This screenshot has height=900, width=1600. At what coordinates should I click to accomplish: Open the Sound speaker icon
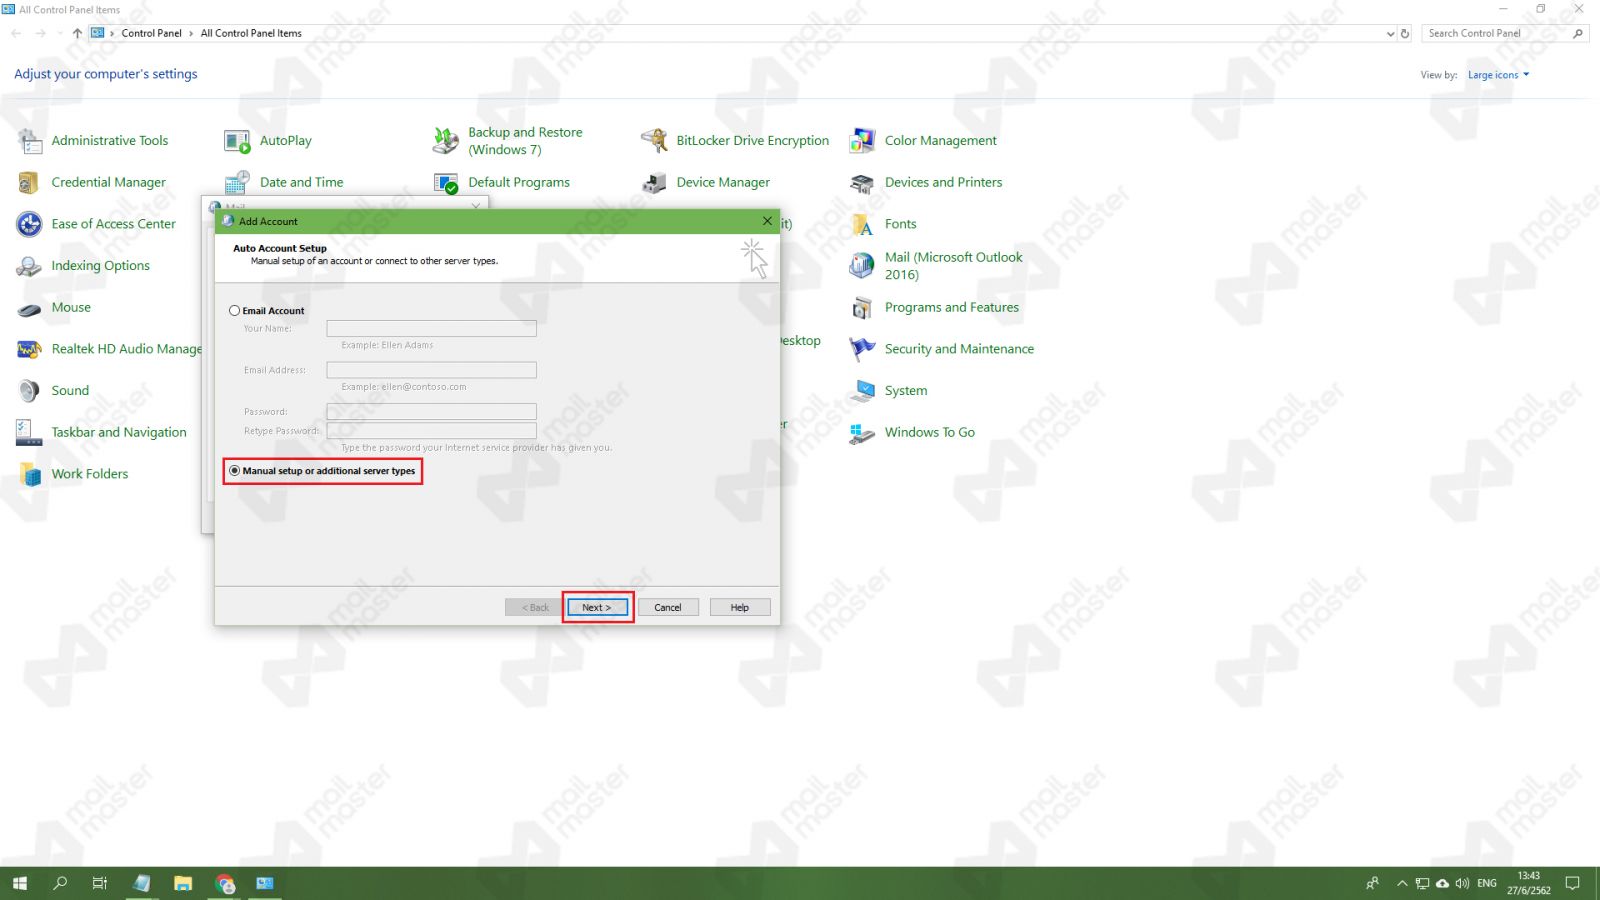[30, 391]
